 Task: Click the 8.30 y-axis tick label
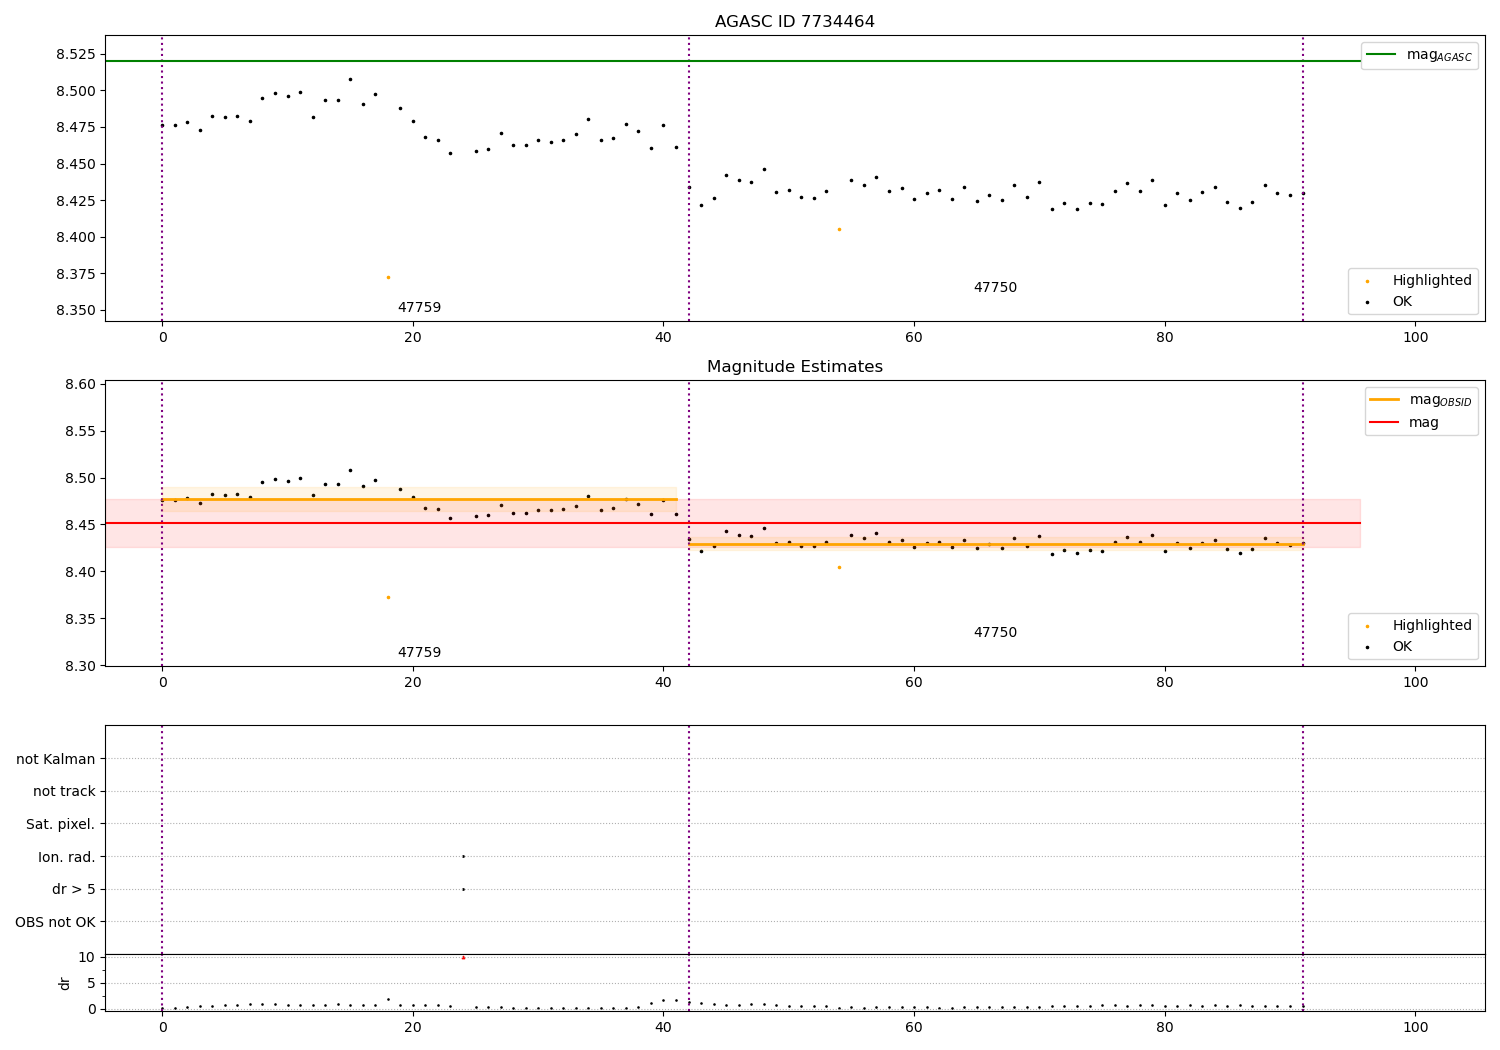coord(79,666)
